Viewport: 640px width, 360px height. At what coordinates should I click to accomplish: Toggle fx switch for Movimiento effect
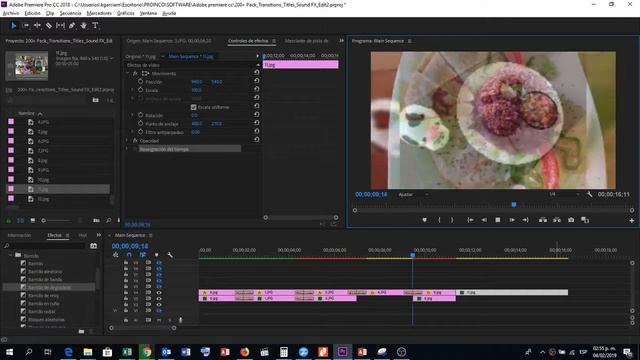pyautogui.click(x=135, y=73)
